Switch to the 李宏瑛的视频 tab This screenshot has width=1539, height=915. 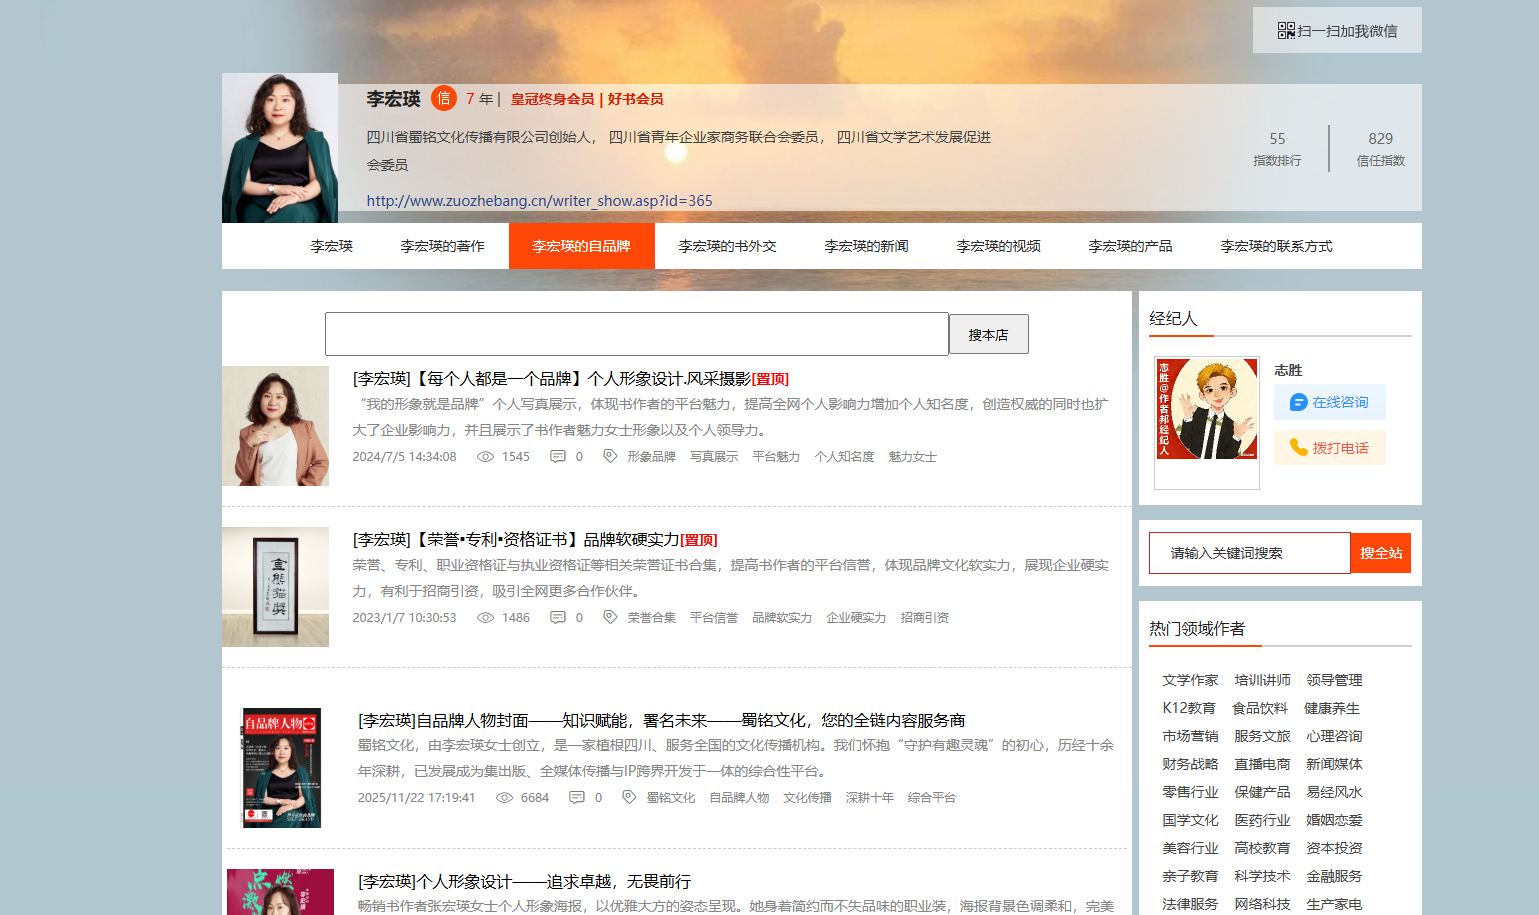coord(998,246)
